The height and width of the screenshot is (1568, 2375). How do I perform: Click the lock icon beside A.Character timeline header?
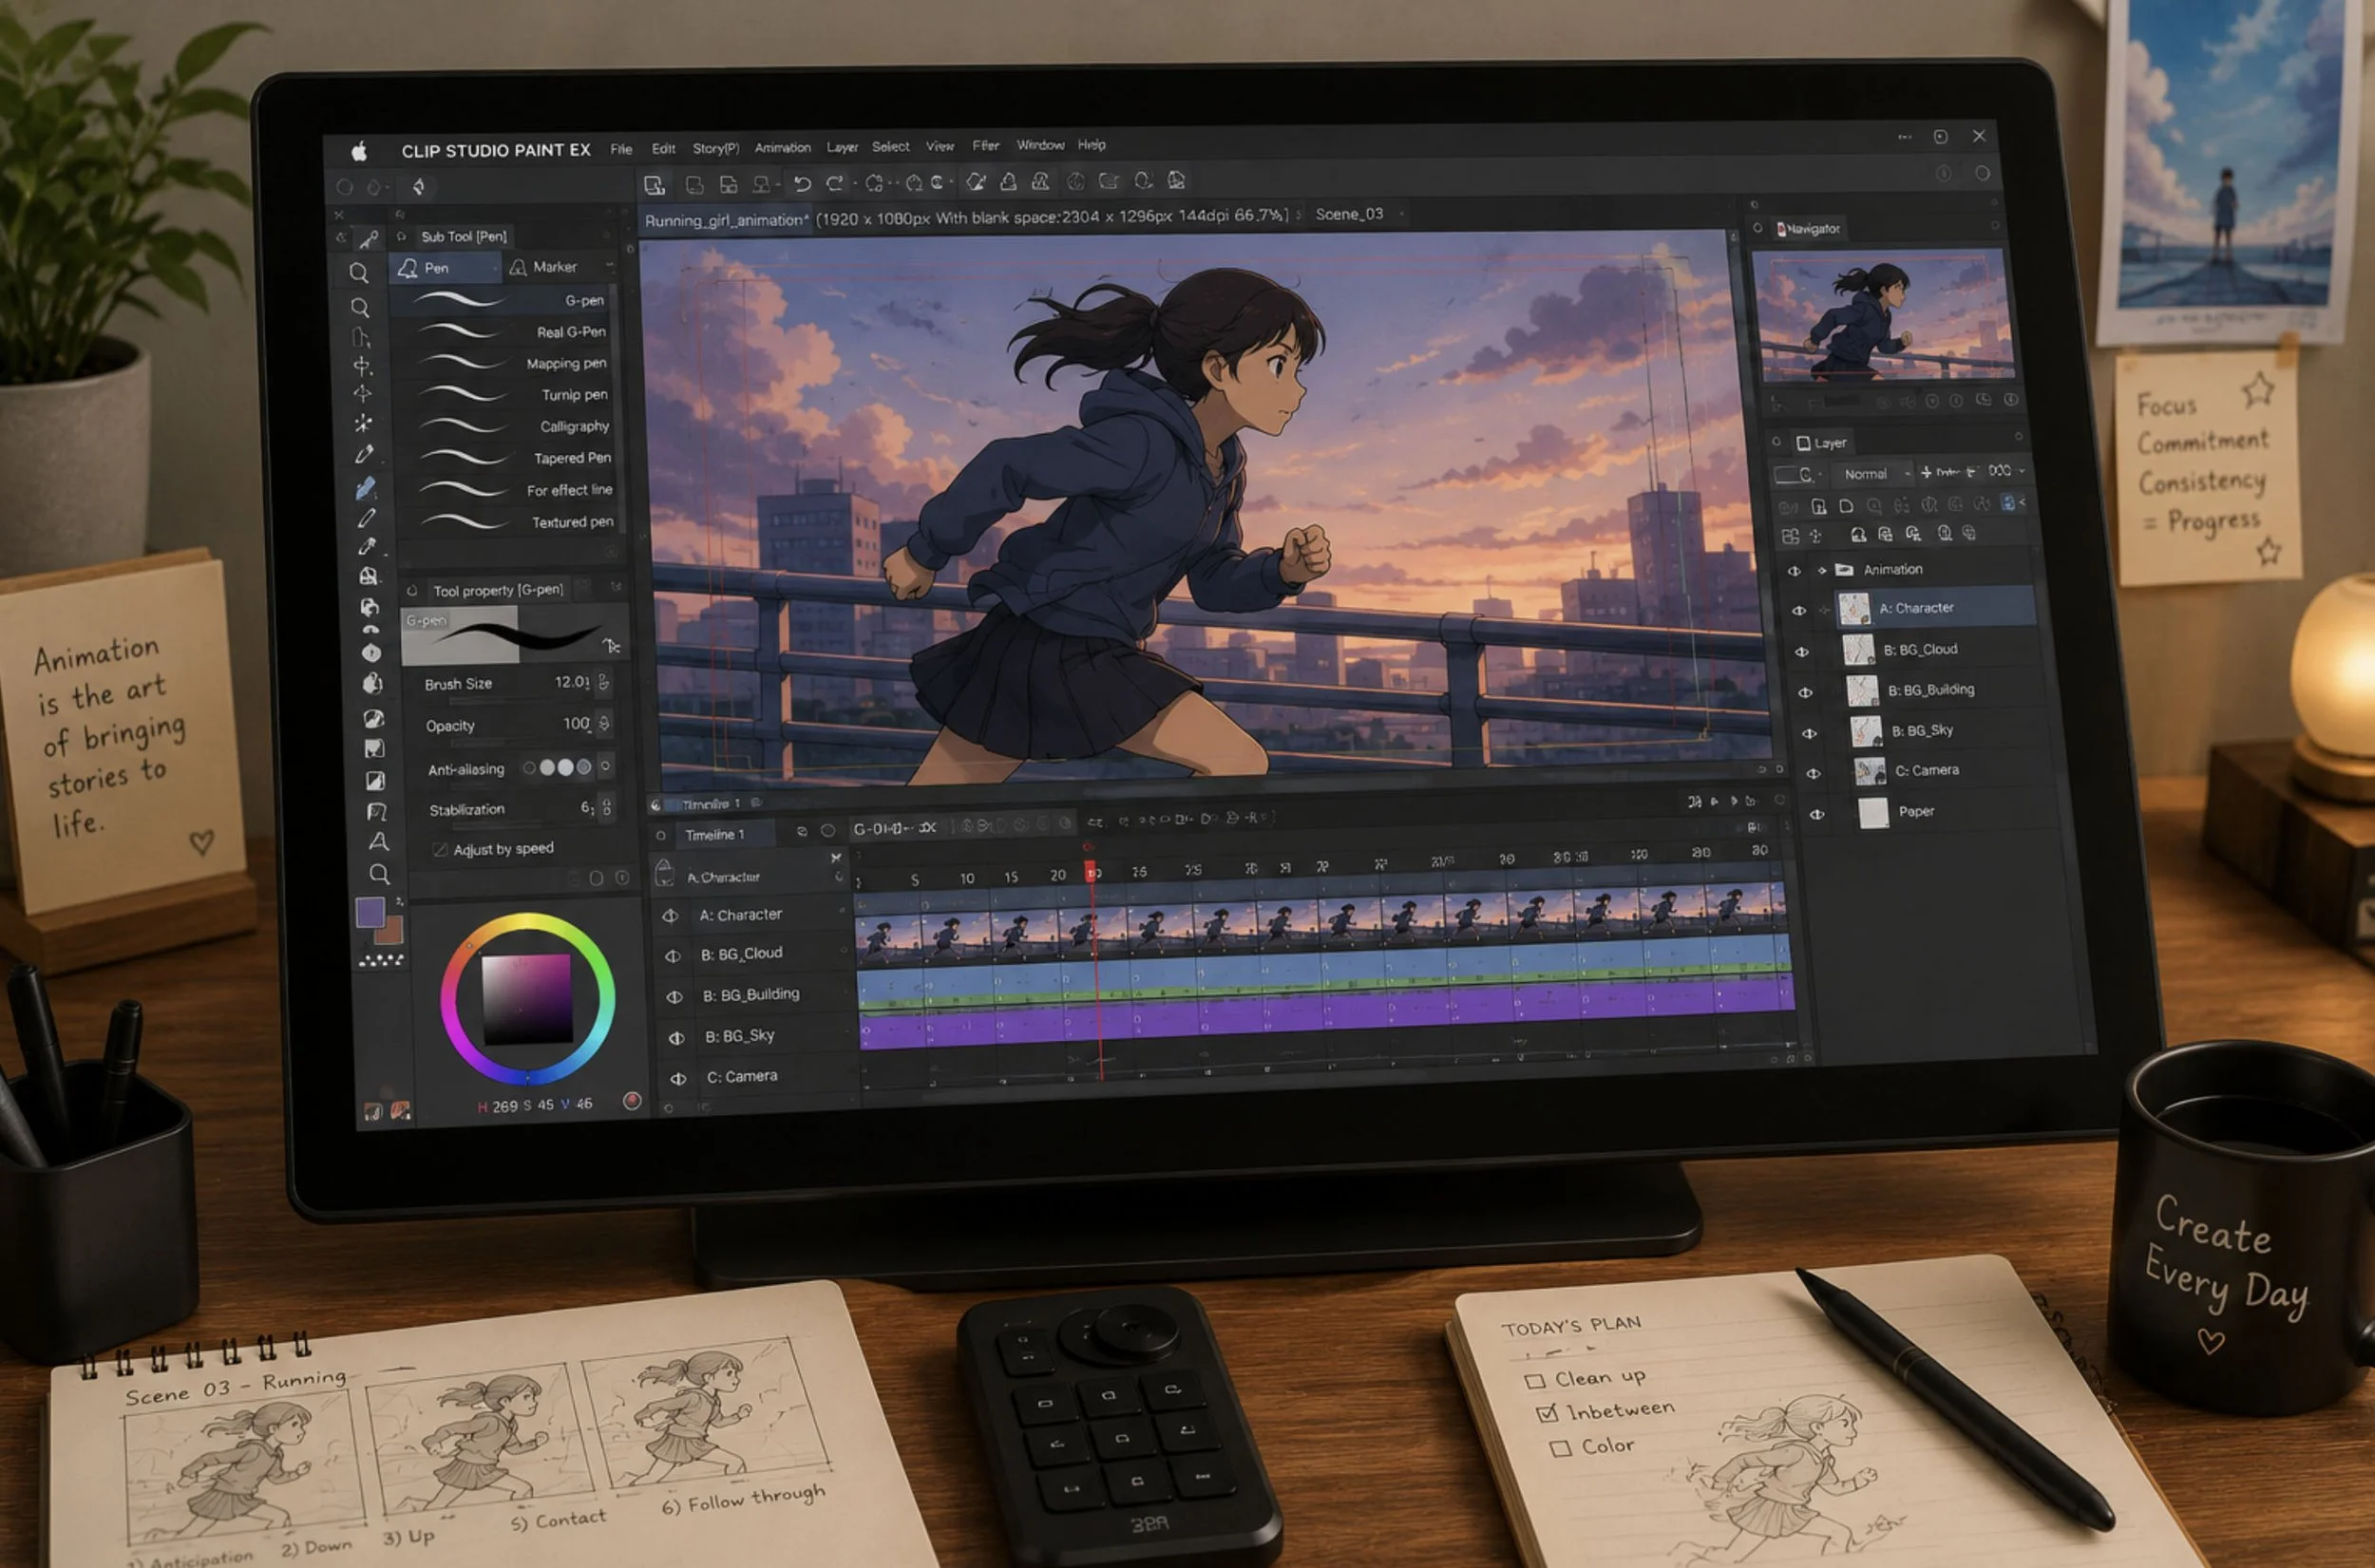click(x=663, y=875)
